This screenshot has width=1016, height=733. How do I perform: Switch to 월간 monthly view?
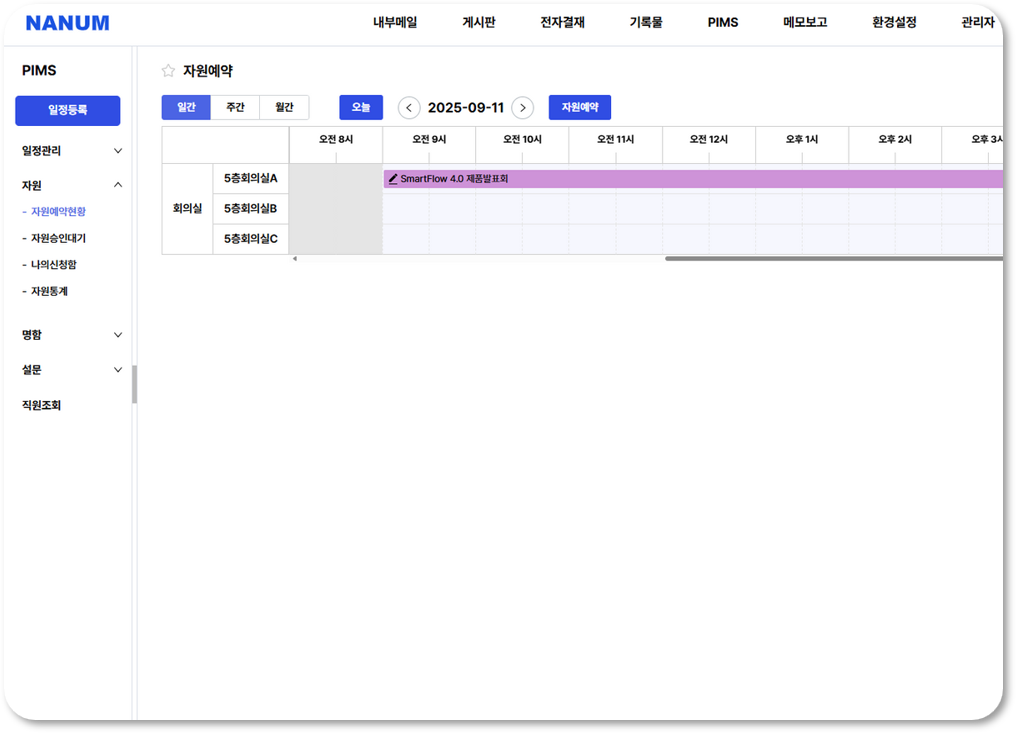(x=284, y=108)
